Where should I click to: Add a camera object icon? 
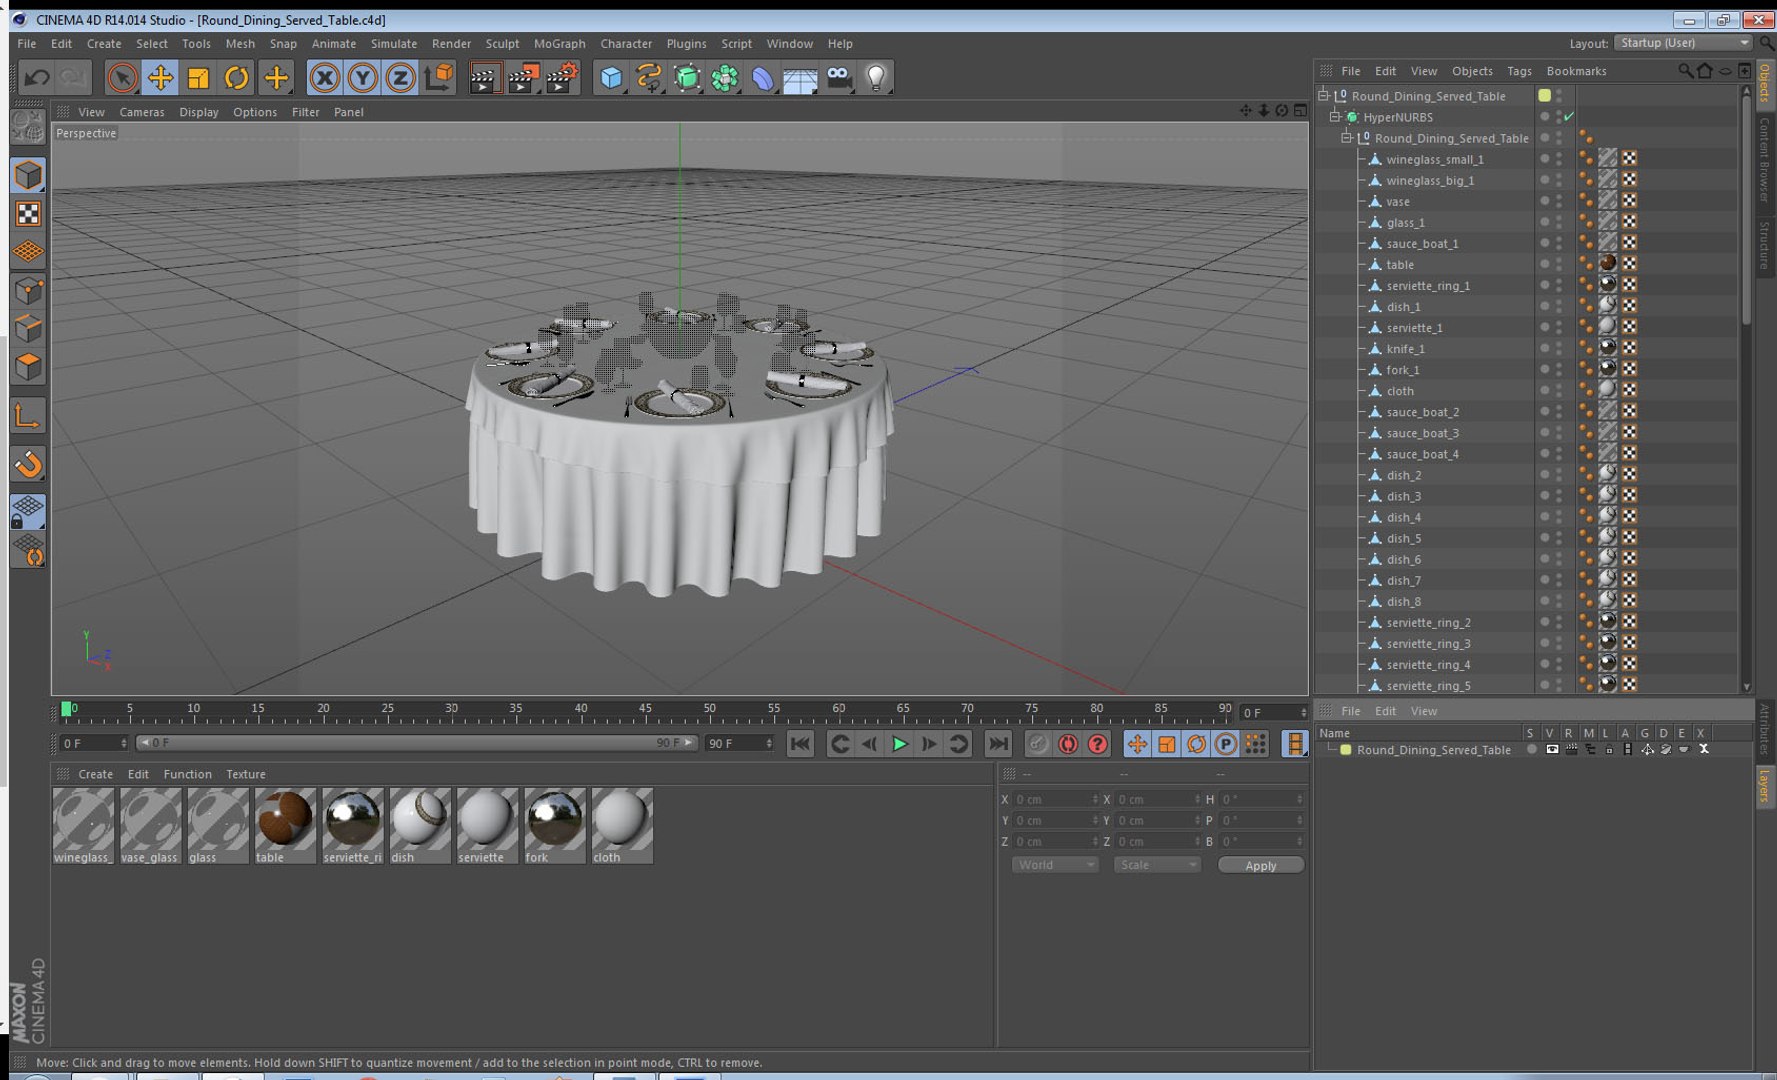[839, 77]
